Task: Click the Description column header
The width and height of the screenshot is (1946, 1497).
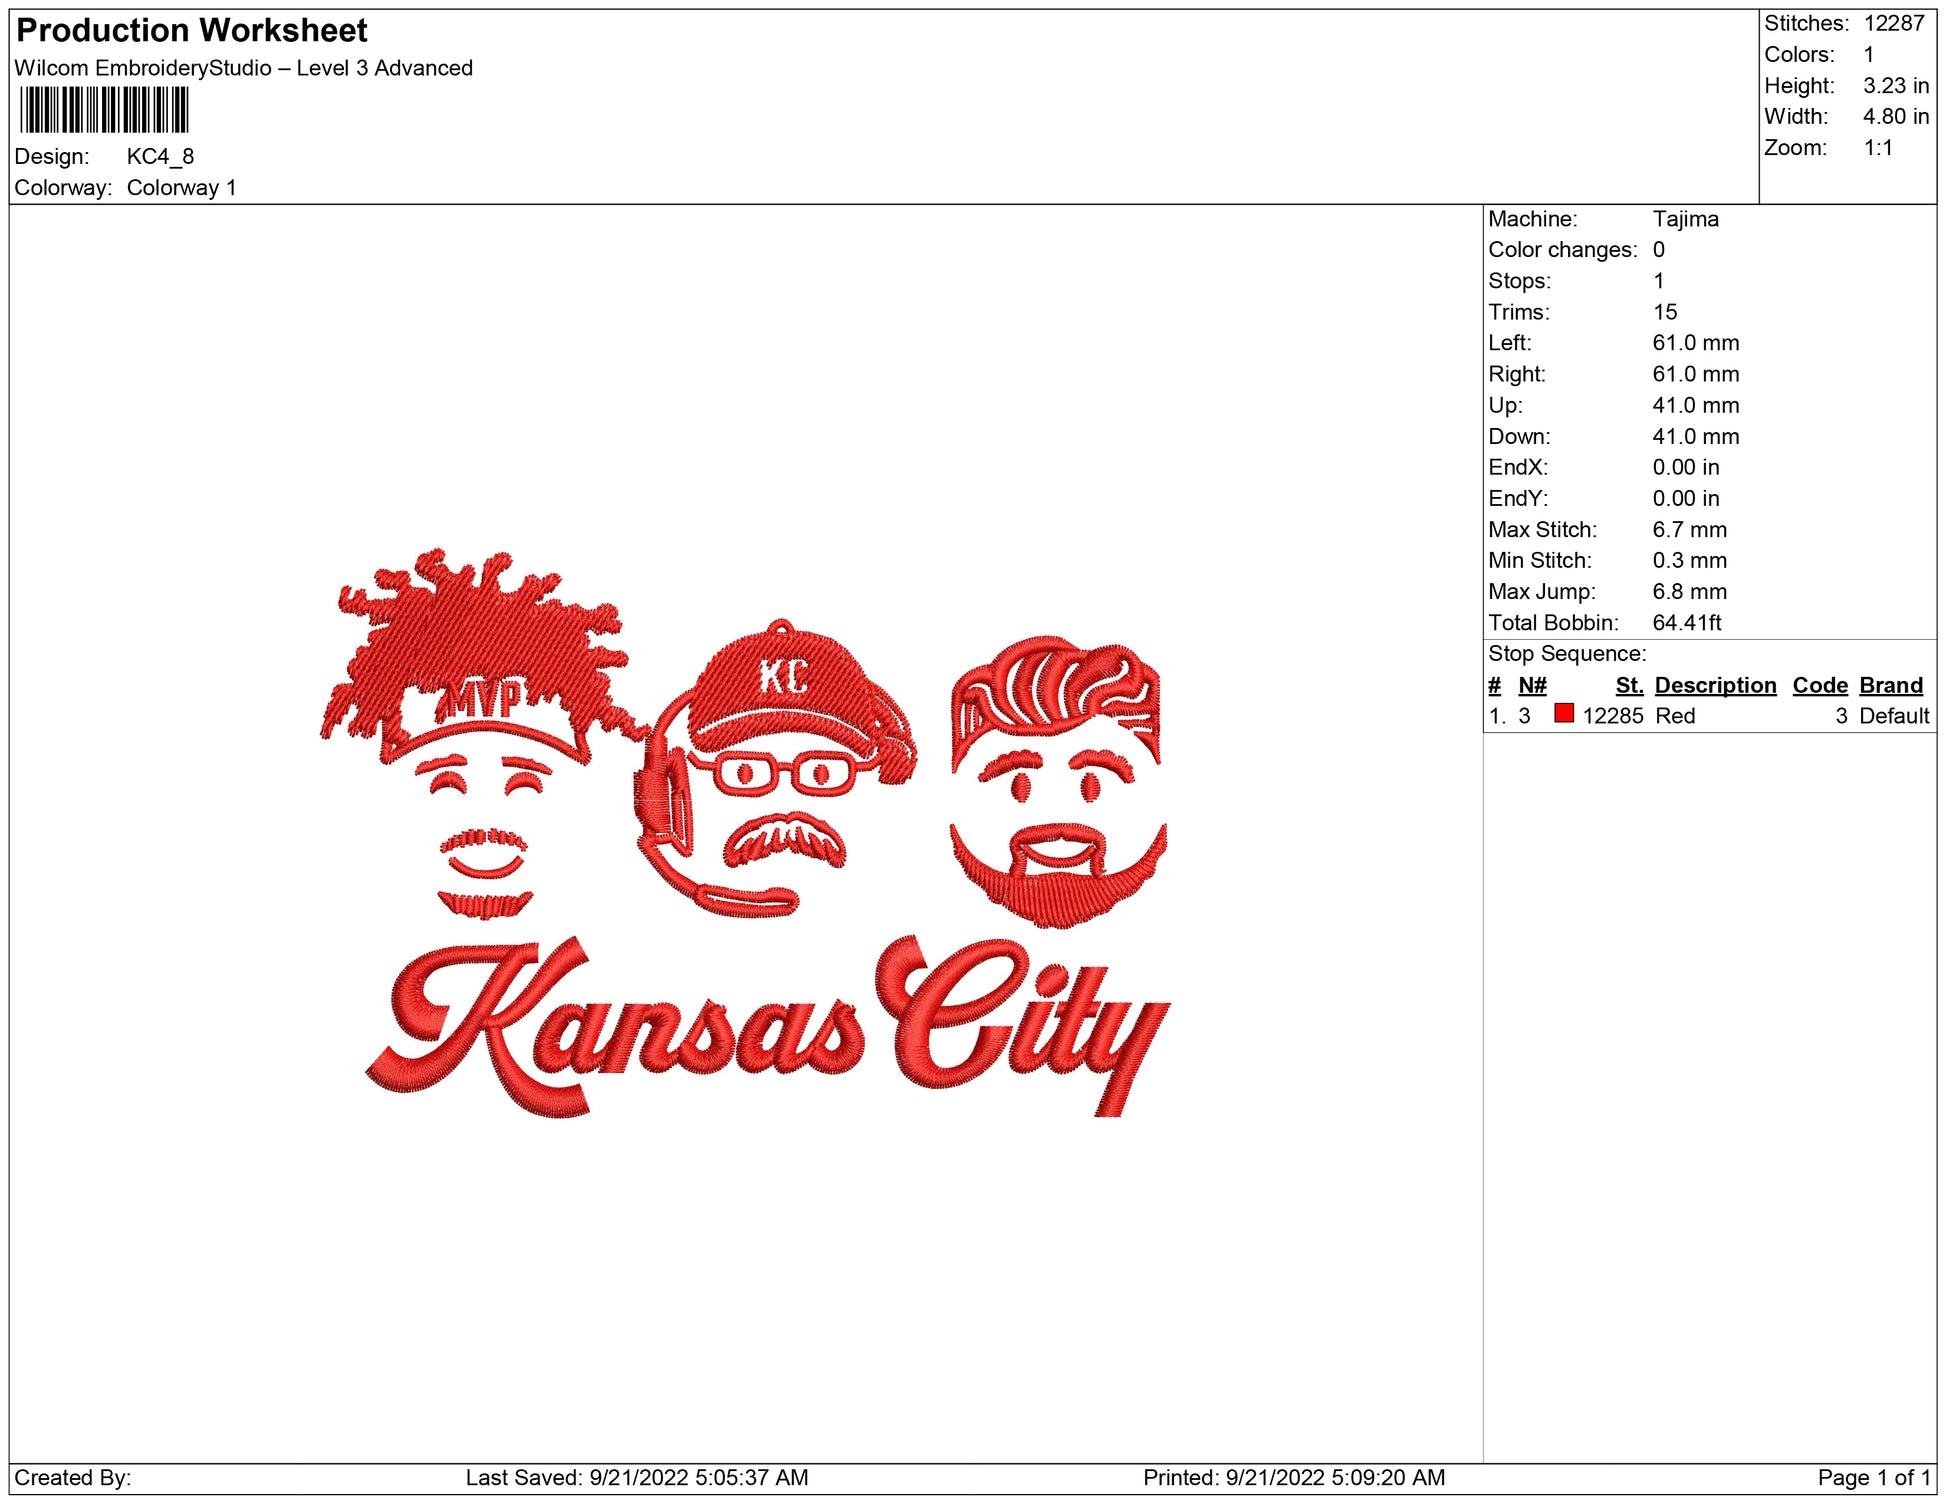Action: click(x=1715, y=685)
